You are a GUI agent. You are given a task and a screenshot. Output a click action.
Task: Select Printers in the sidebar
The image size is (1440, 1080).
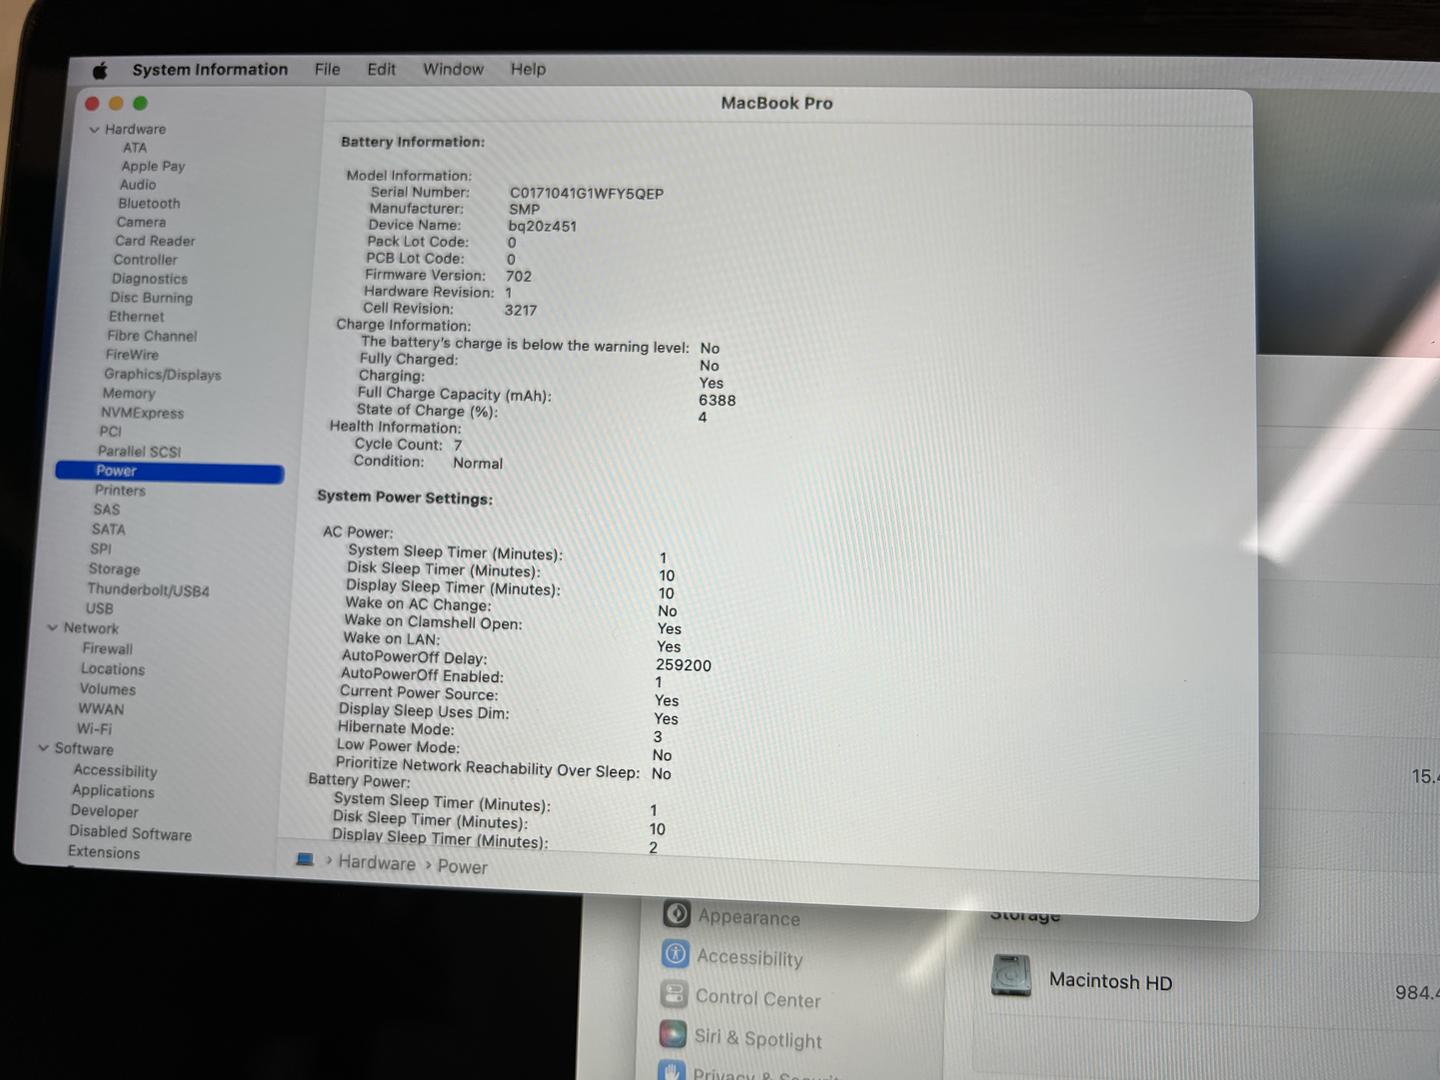pos(120,491)
